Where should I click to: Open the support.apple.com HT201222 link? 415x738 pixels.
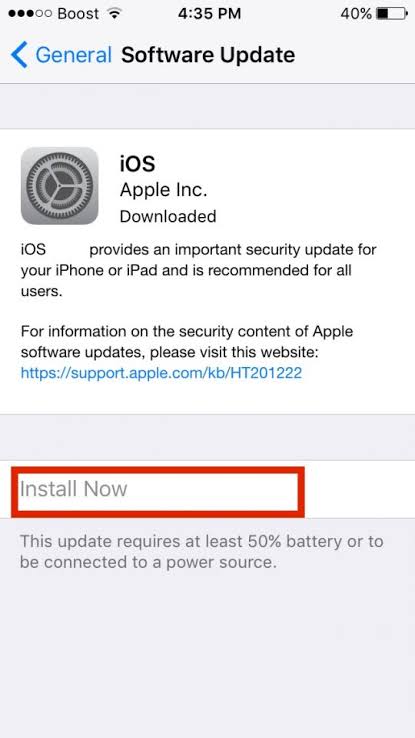click(161, 373)
